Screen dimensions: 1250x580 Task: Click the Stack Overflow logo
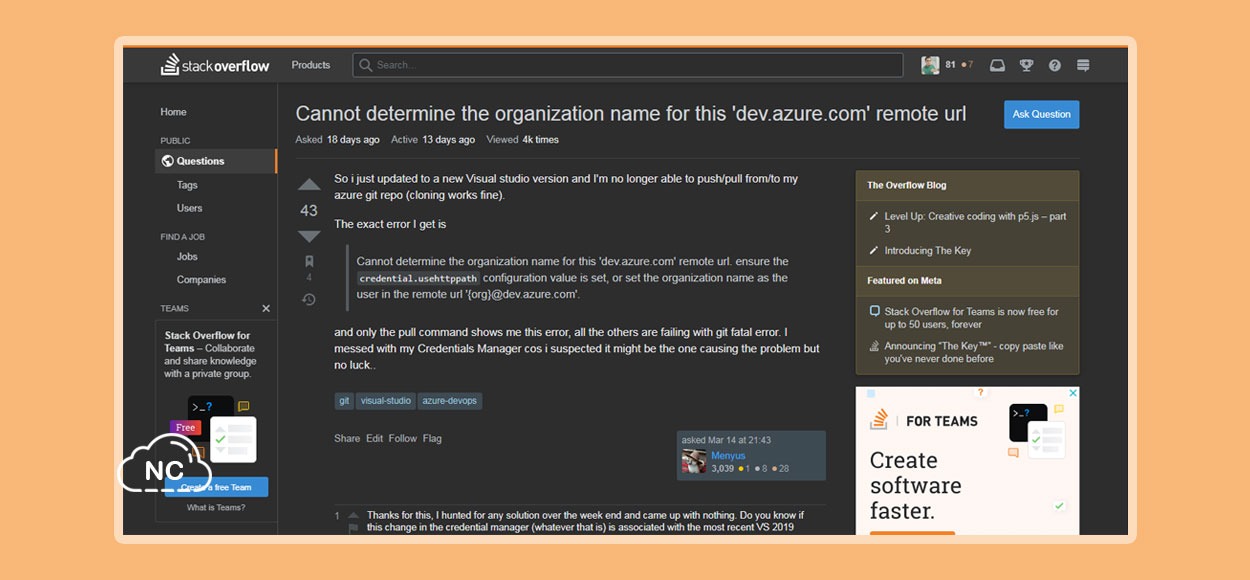click(x=215, y=65)
